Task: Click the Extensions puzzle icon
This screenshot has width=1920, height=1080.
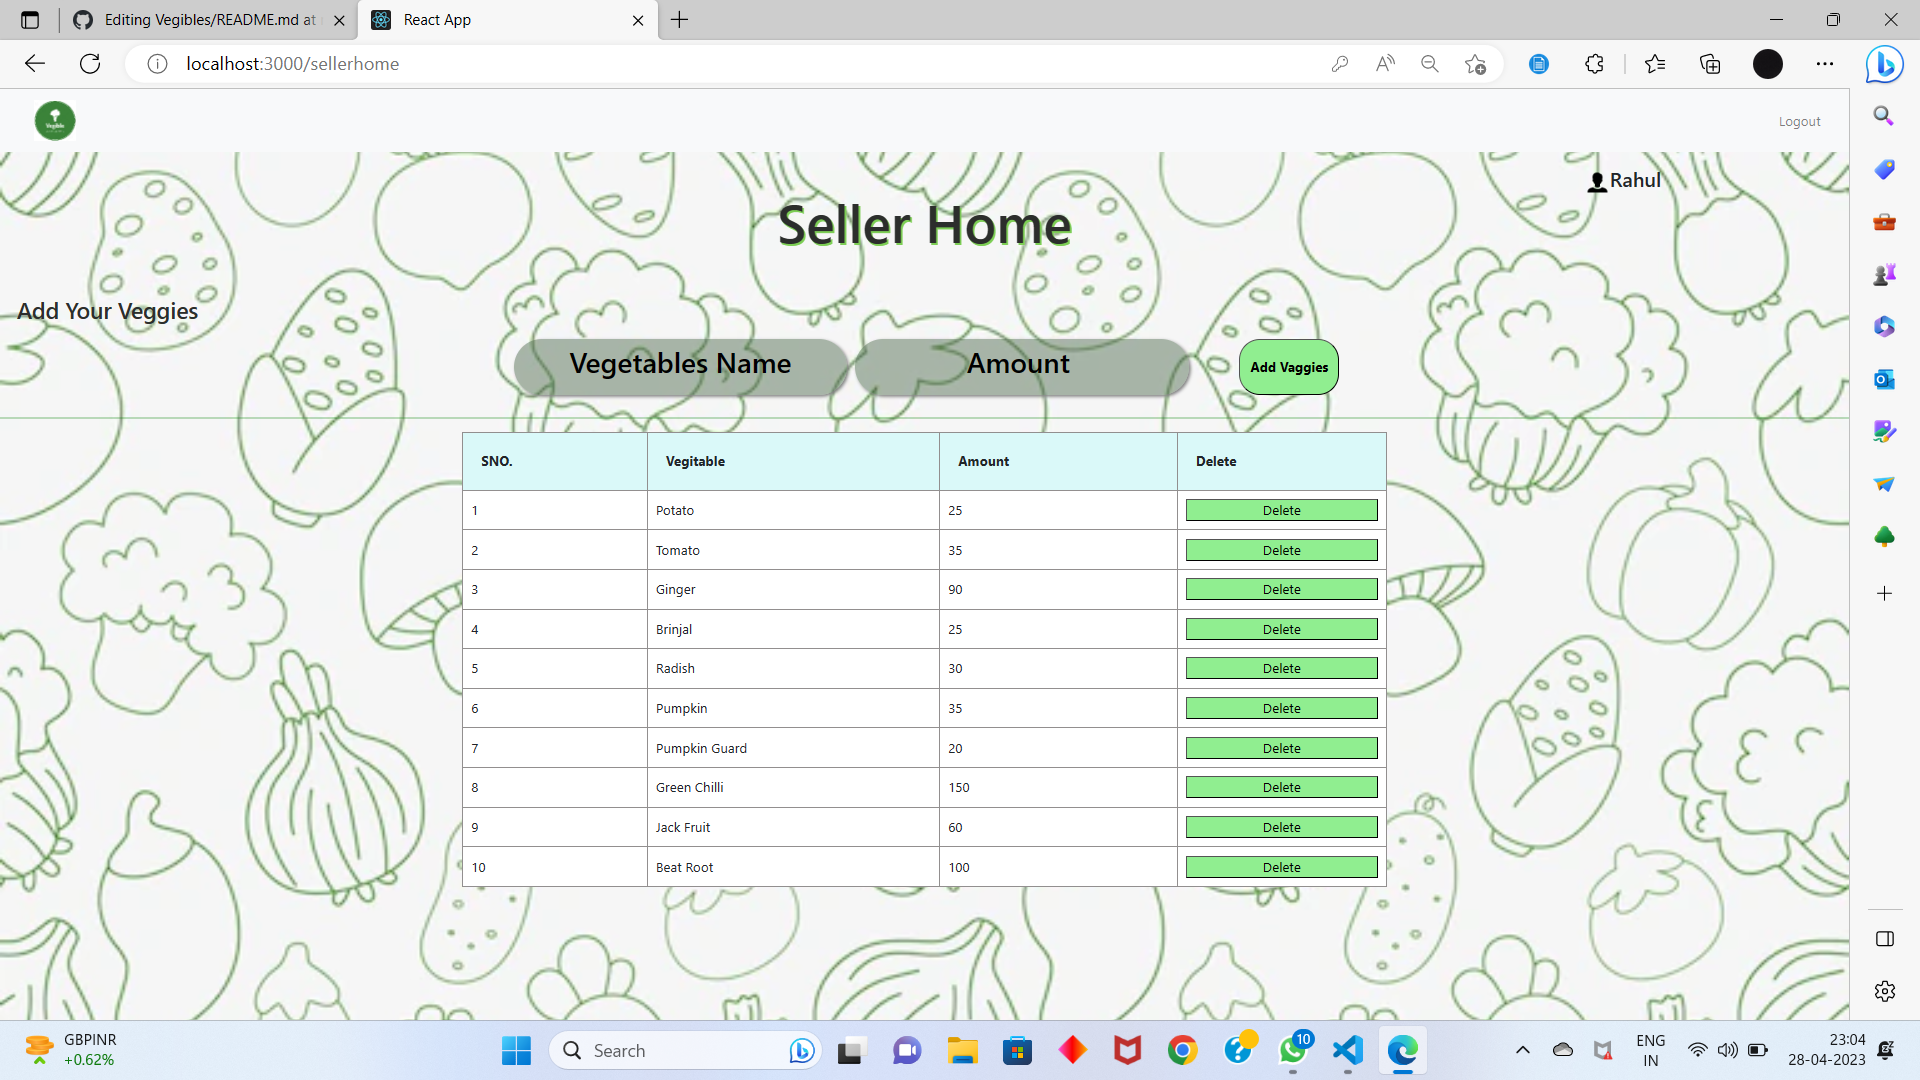Action: coord(1594,63)
